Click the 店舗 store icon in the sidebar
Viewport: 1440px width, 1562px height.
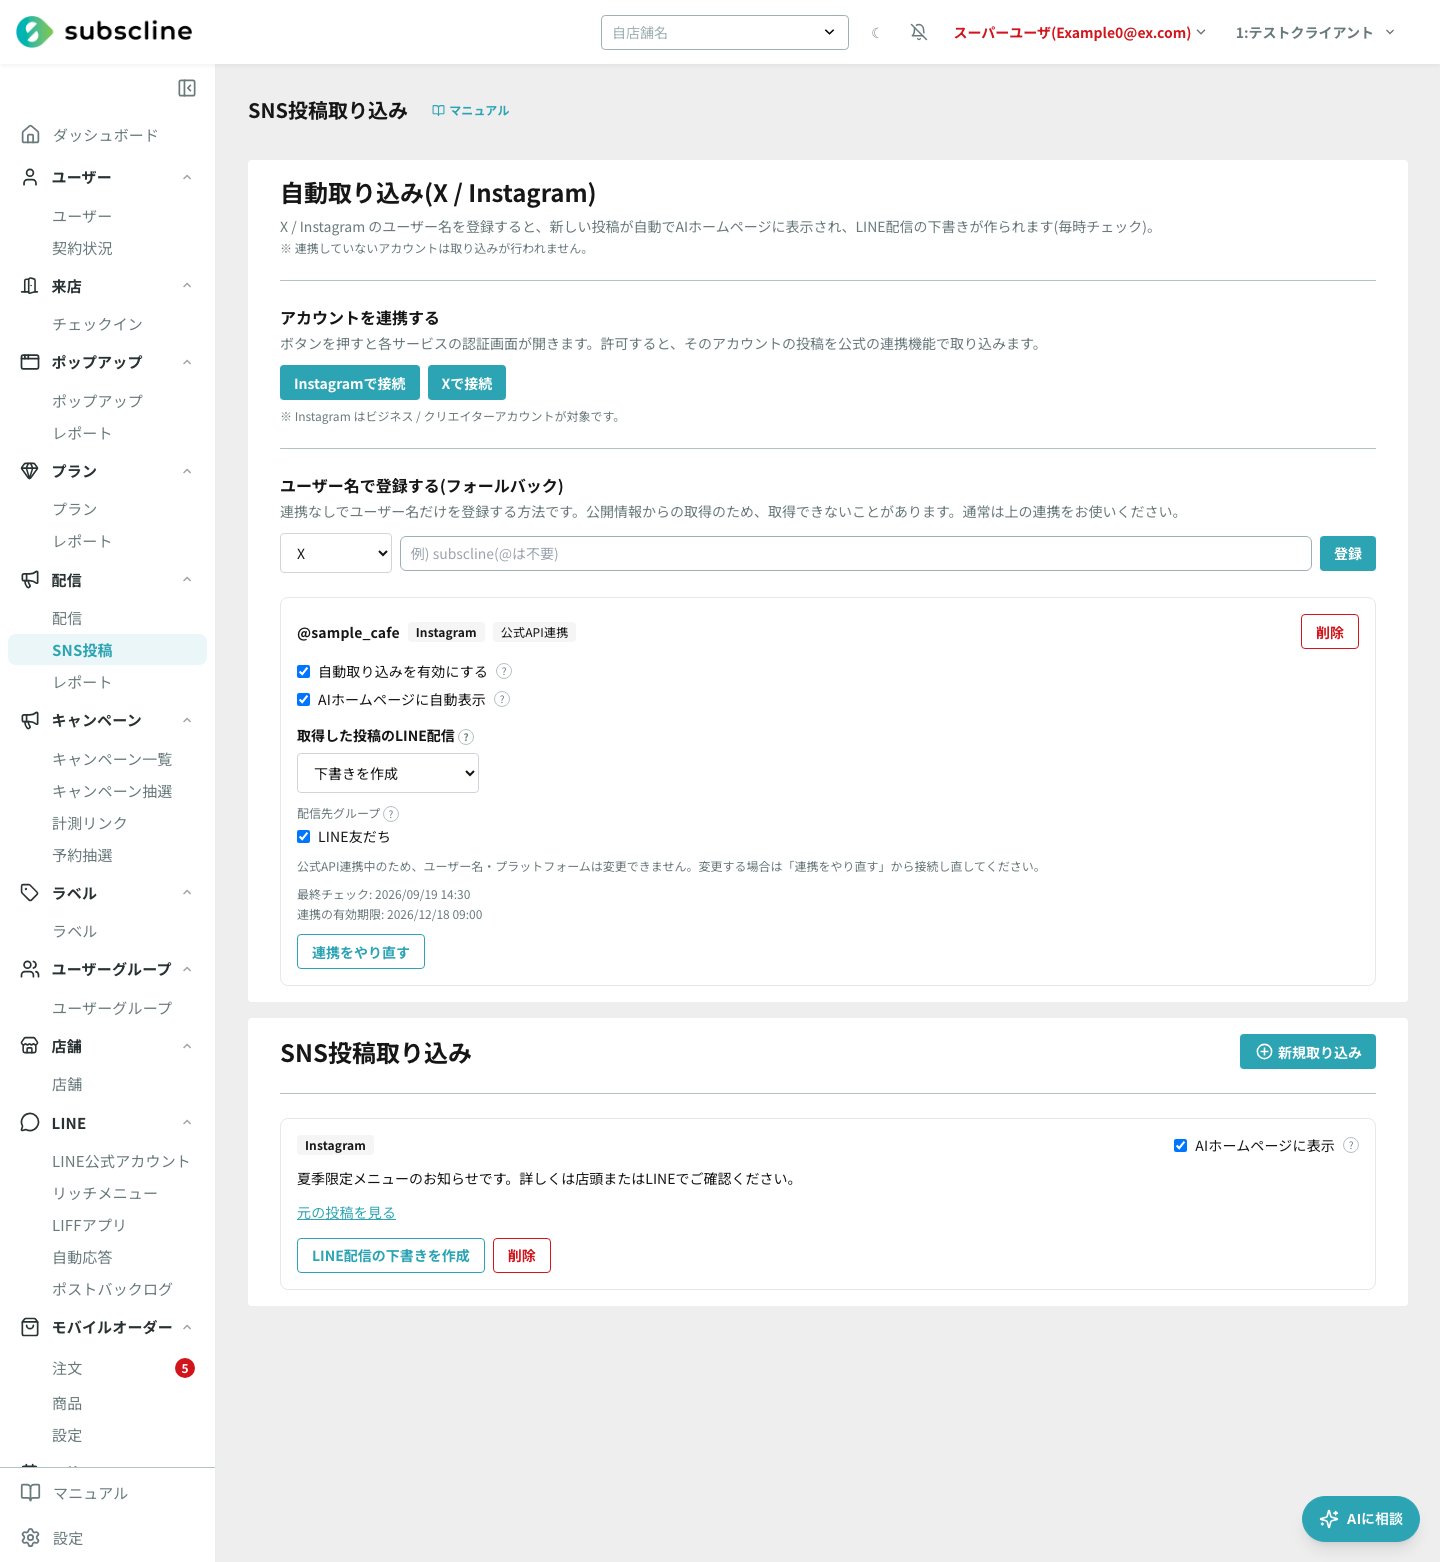[30, 1046]
